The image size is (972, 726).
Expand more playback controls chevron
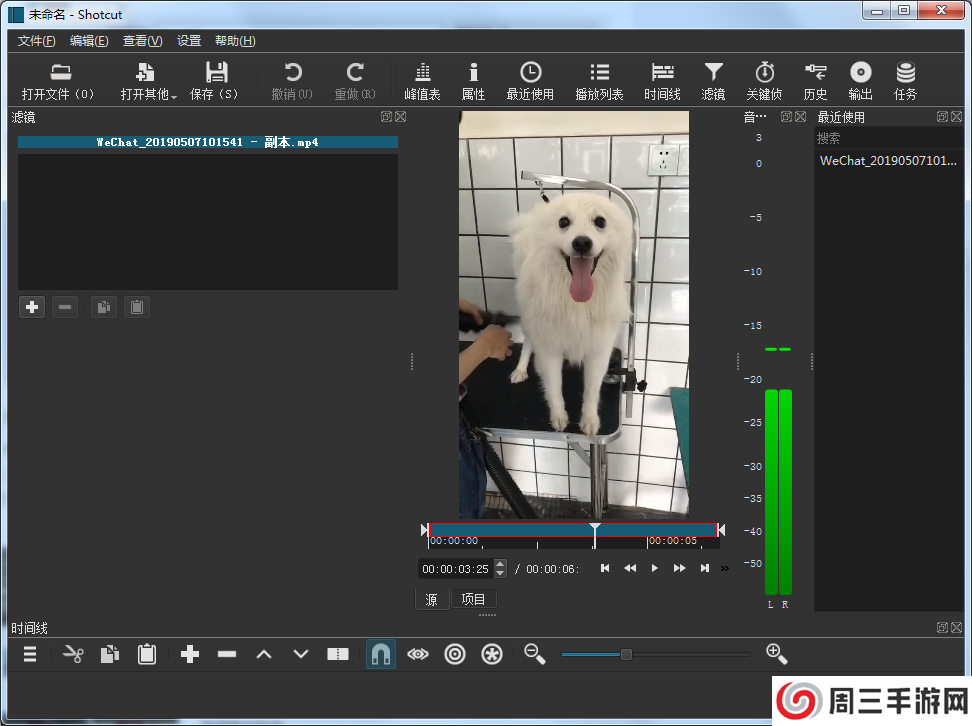(x=725, y=569)
